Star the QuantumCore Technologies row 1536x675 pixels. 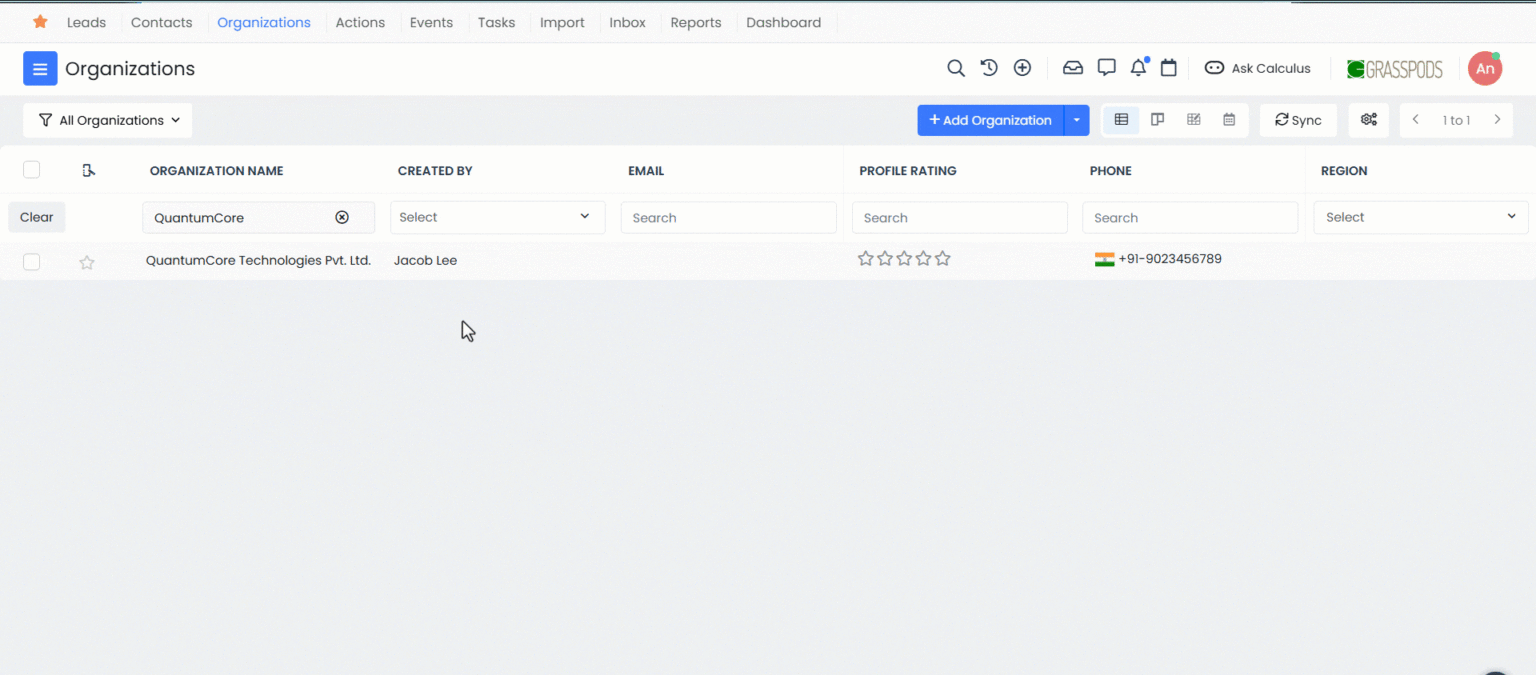pyautogui.click(x=87, y=262)
